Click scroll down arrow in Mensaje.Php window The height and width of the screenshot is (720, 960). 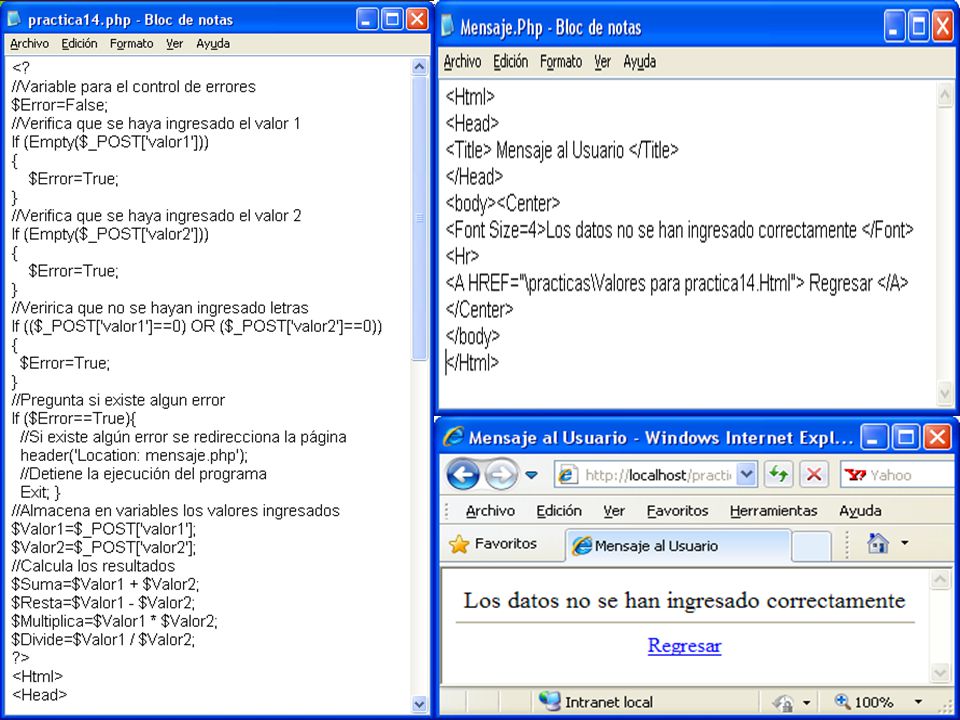[x=945, y=392]
